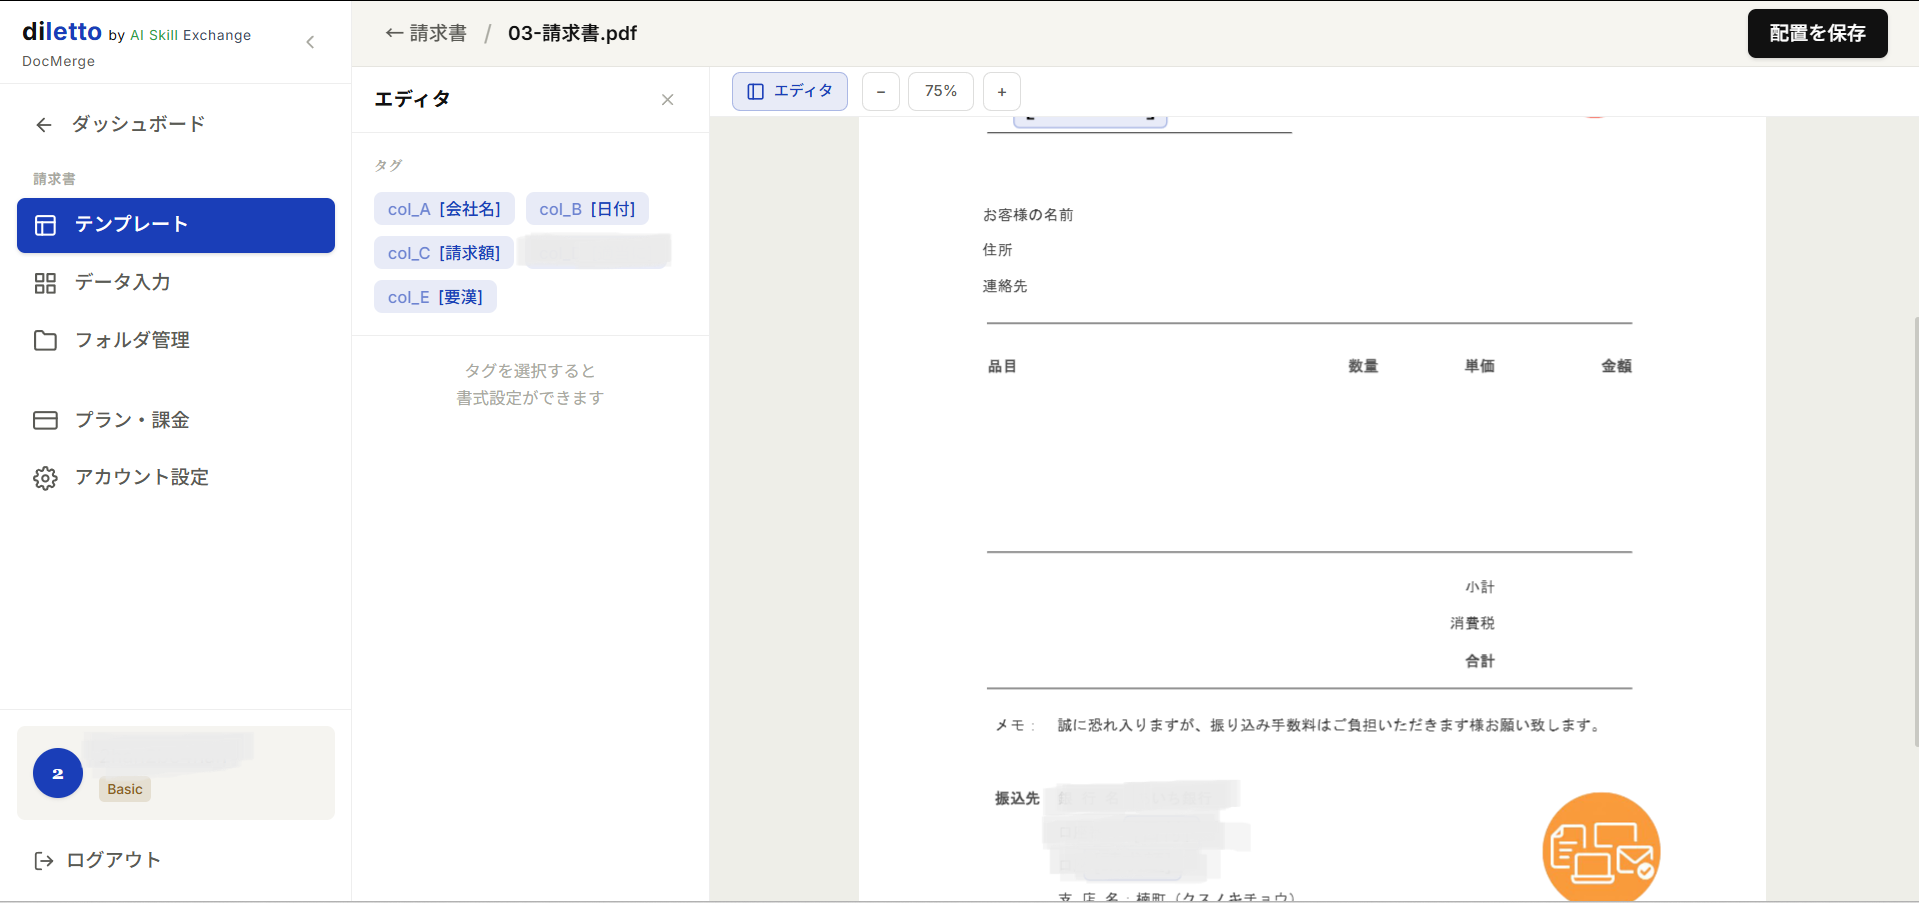This screenshot has width=1919, height=903.
Task: Open the テンプレート menu item
Action: coord(176,225)
